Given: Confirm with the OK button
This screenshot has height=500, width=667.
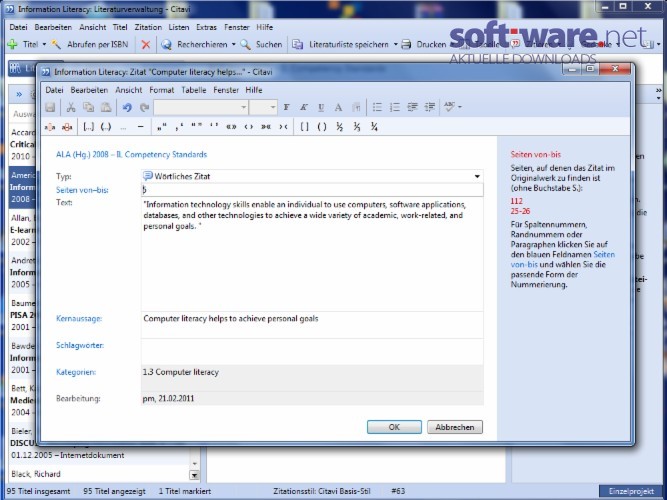Looking at the screenshot, I should pyautogui.click(x=394, y=427).
